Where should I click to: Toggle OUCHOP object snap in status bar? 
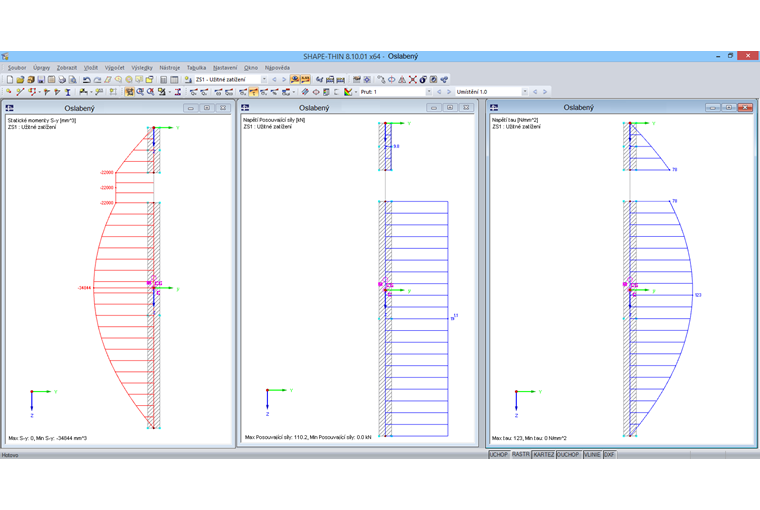pos(568,455)
